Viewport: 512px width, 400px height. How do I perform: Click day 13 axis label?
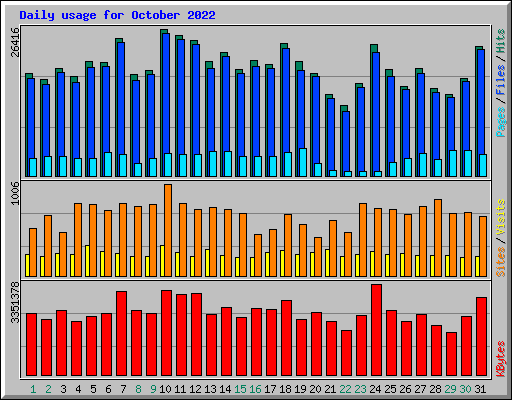[x=210, y=389]
